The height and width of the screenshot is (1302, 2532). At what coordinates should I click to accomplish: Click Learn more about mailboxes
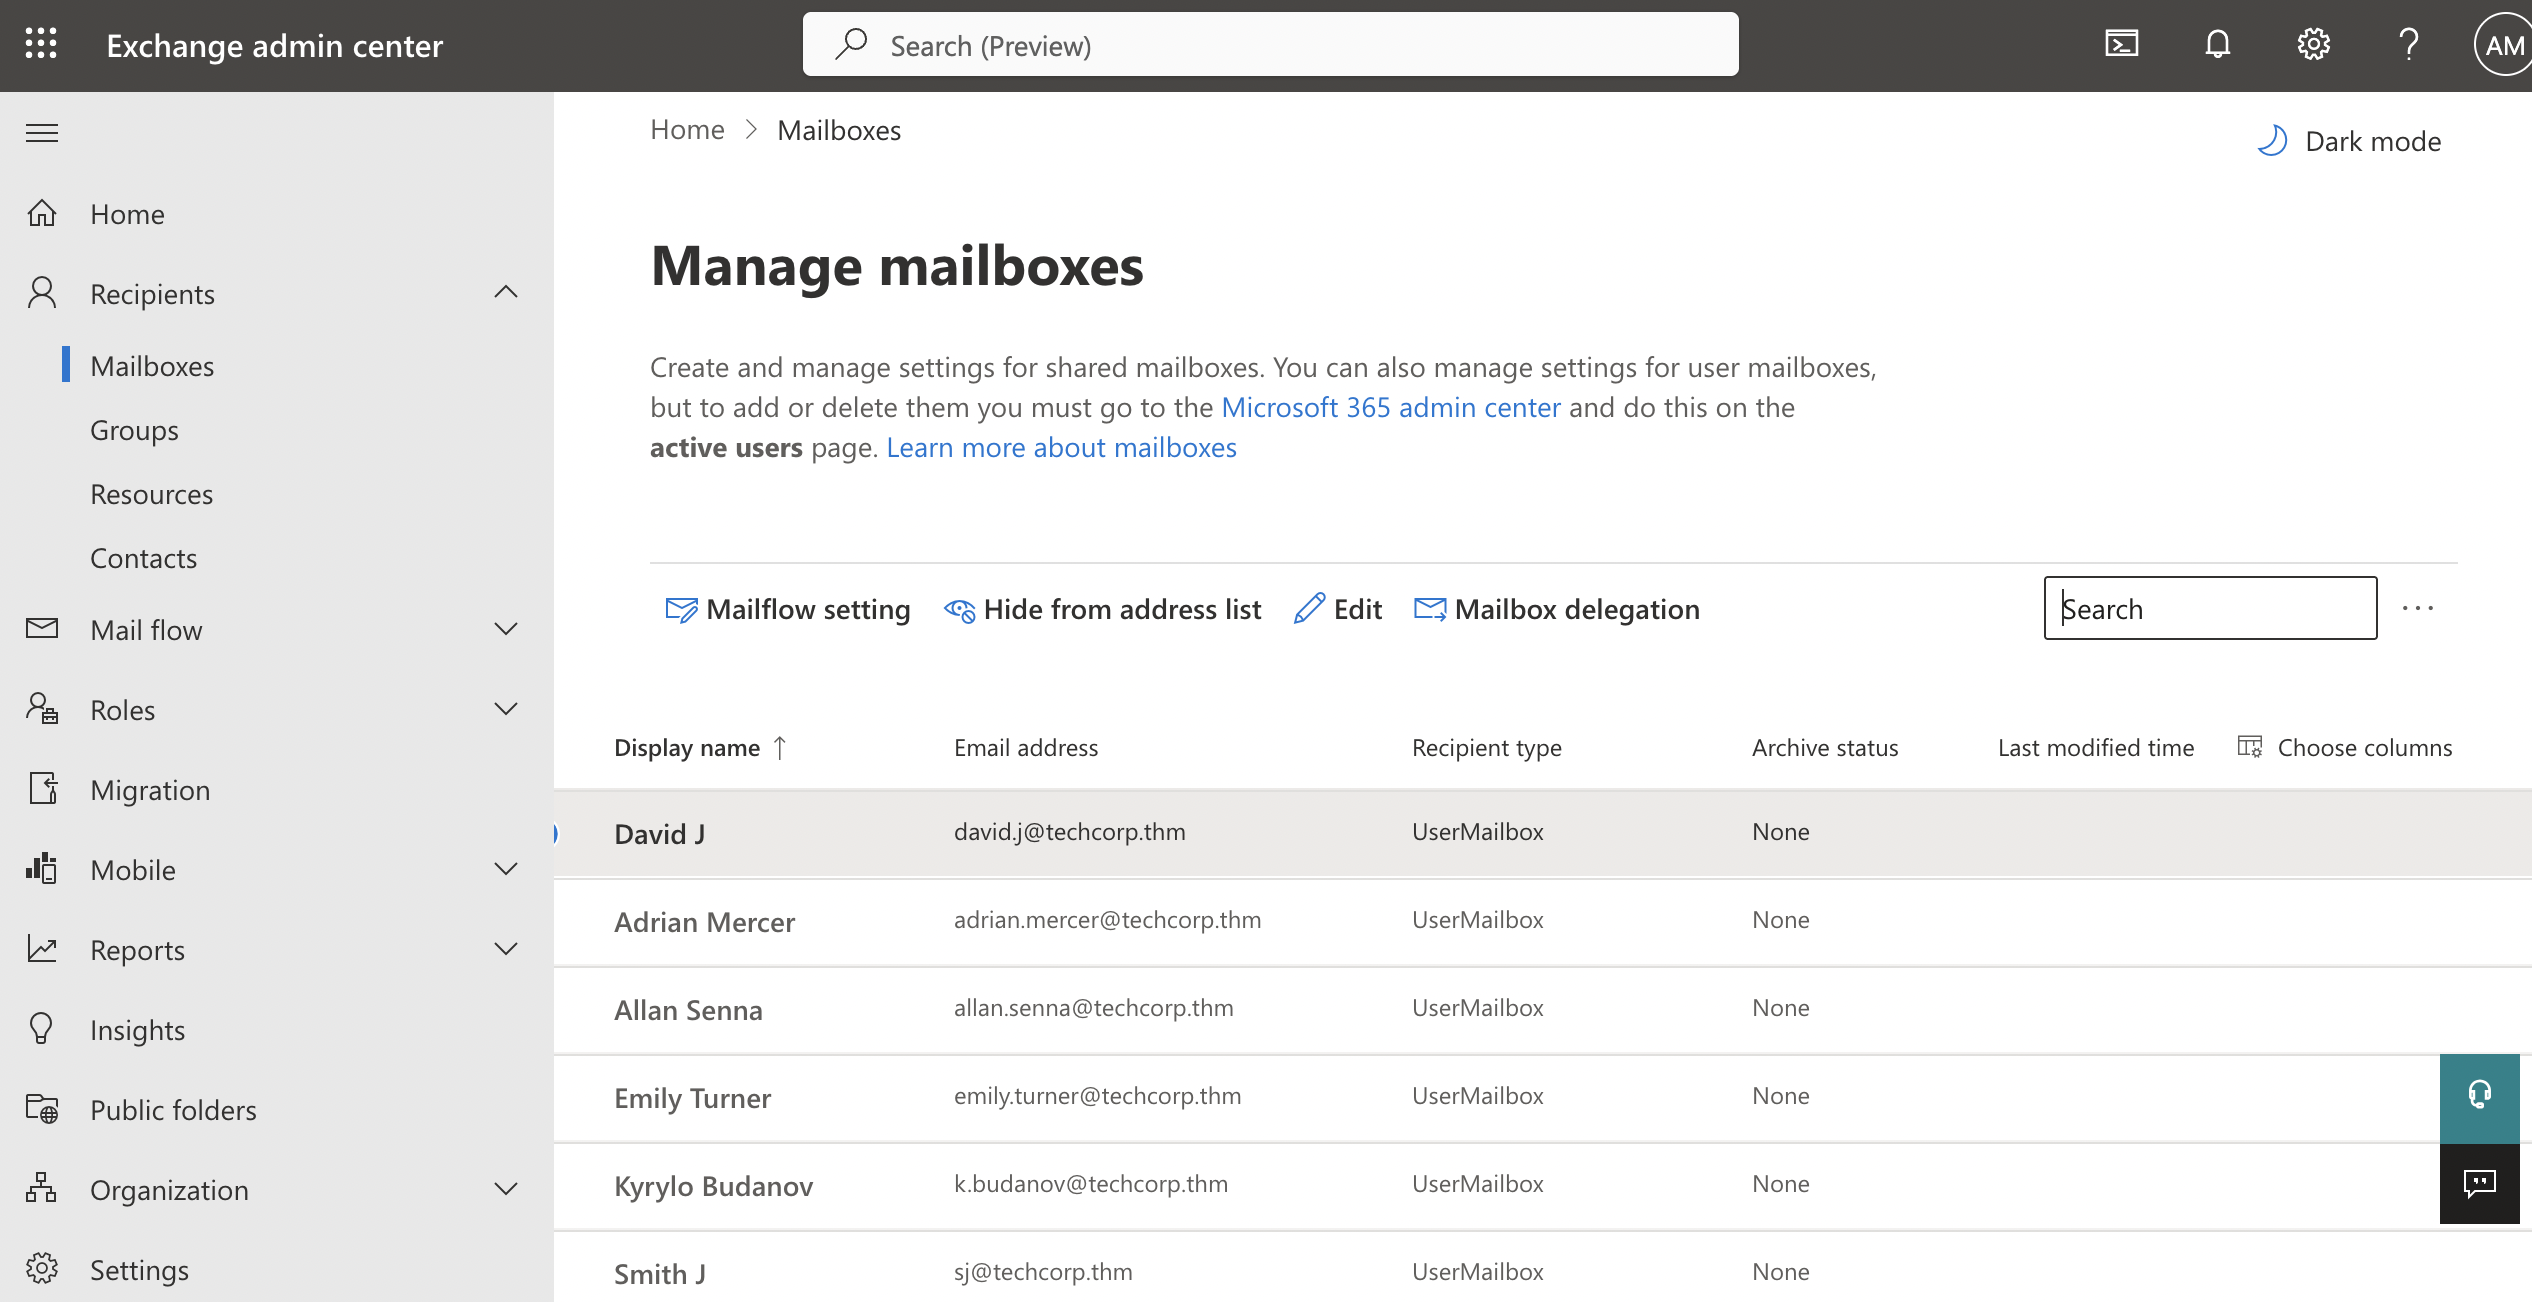click(1060, 447)
